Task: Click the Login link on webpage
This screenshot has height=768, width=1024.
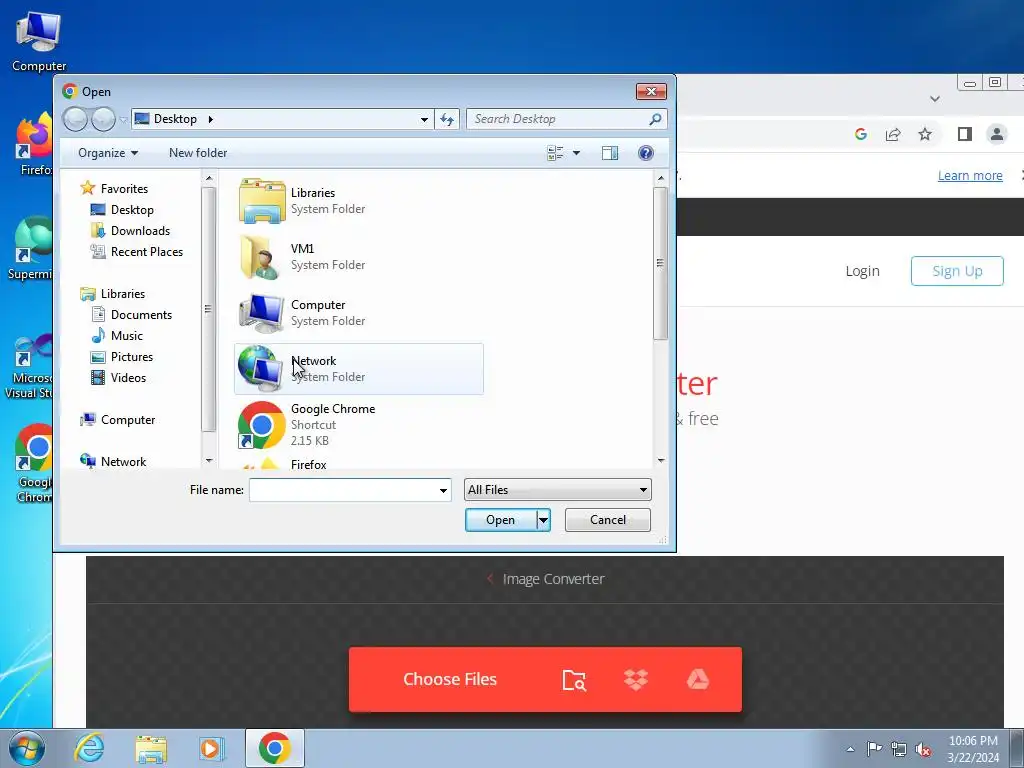Action: click(862, 271)
